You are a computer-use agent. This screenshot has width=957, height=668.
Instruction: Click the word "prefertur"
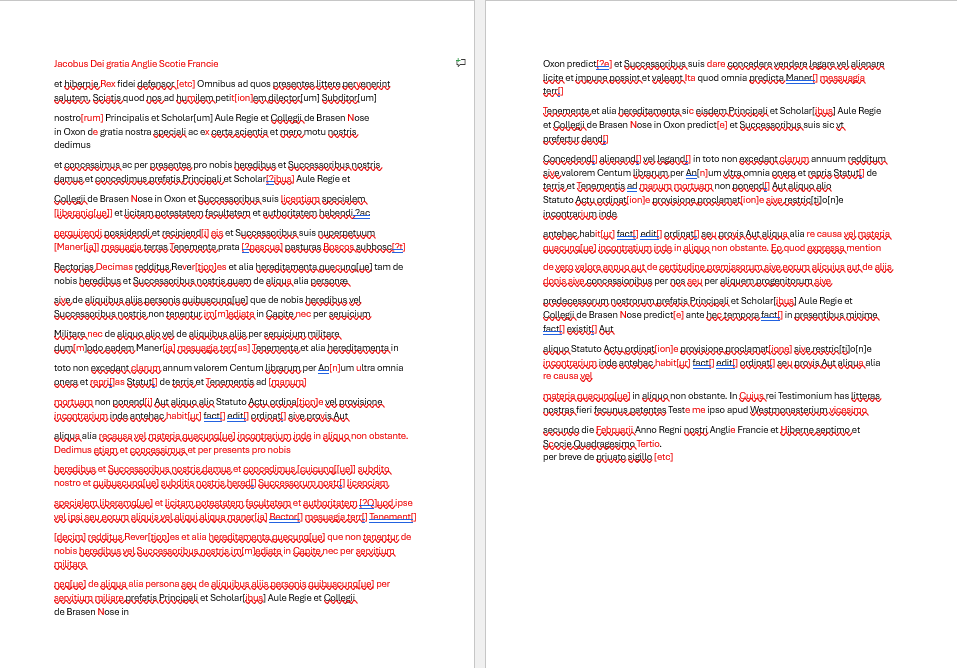[x=561, y=139]
